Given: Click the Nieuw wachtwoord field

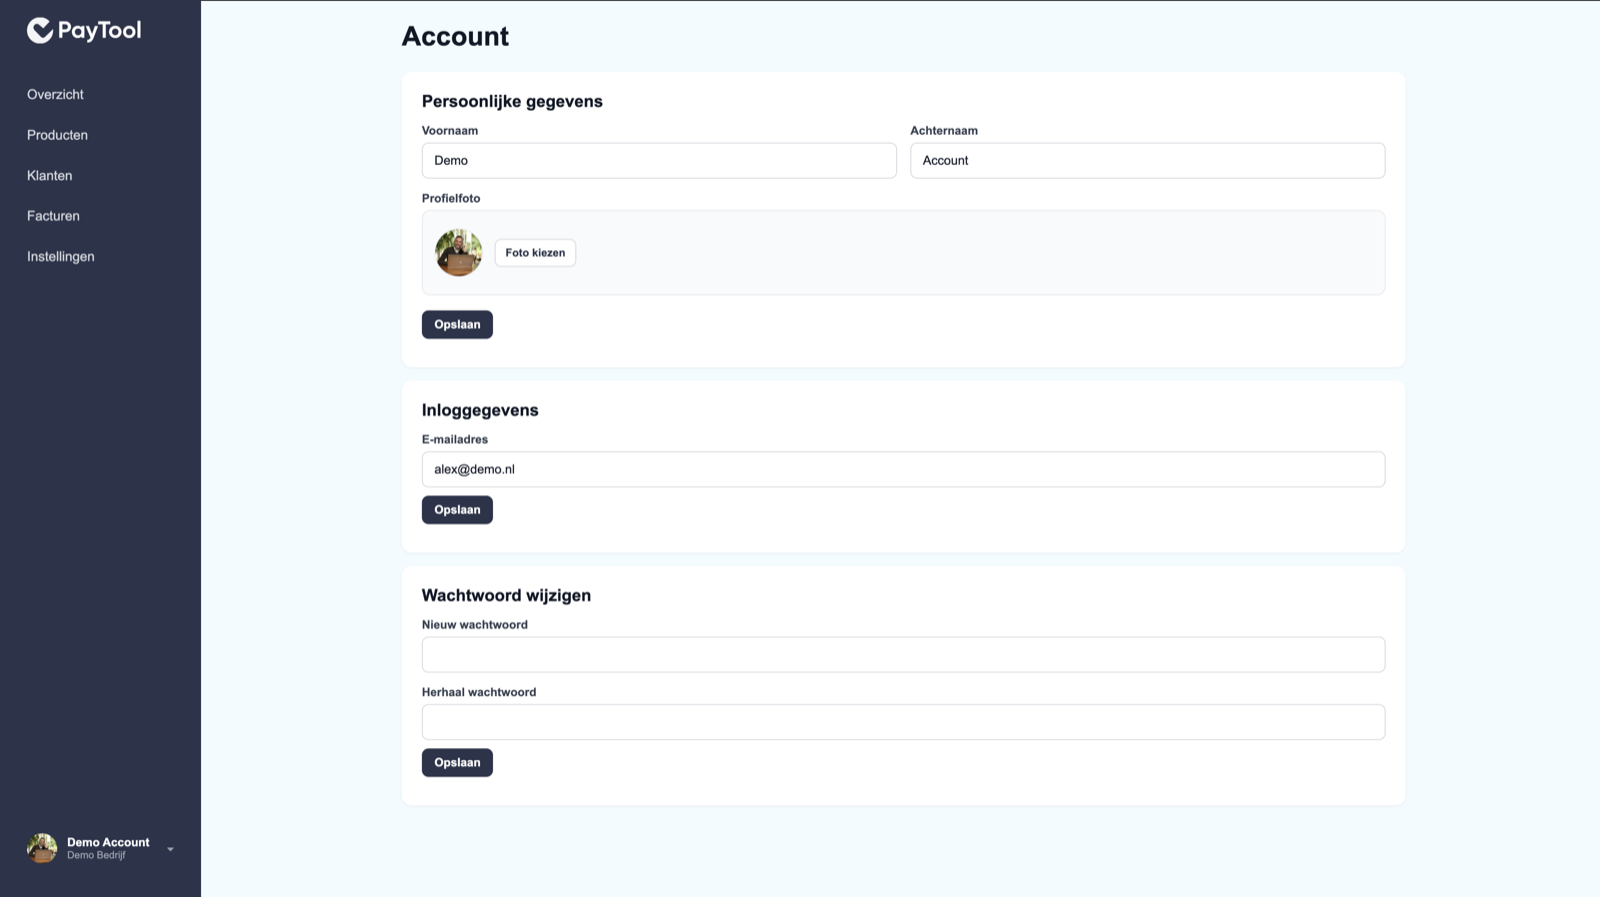Looking at the screenshot, I should click(903, 655).
